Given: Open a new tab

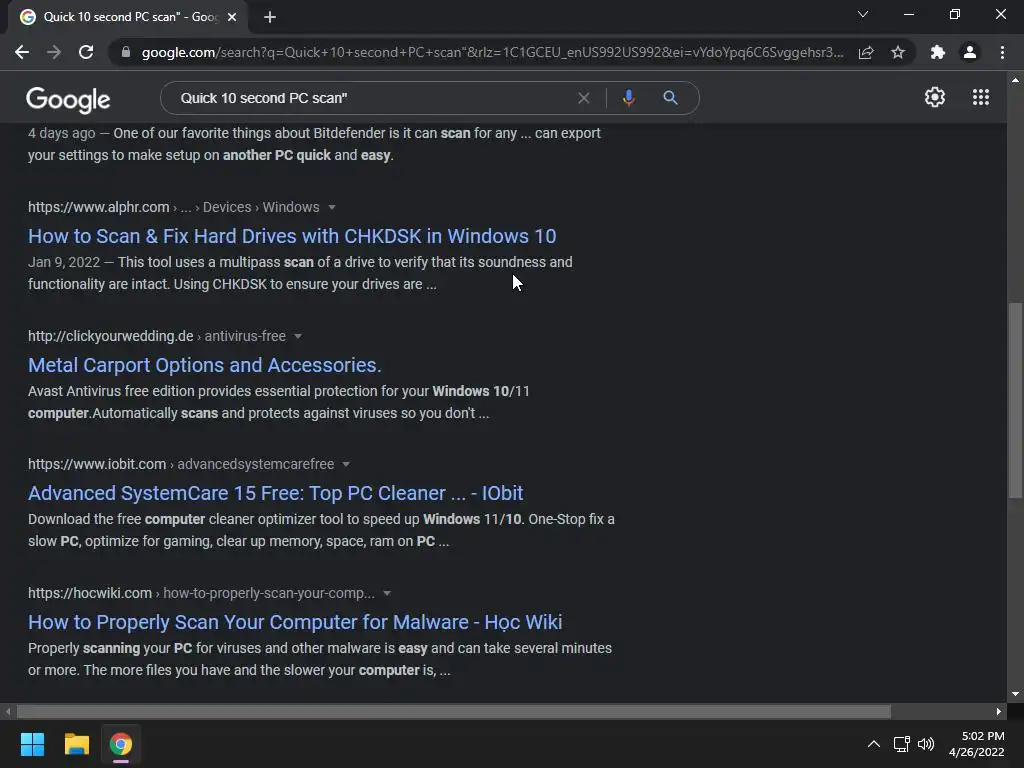Looking at the screenshot, I should [x=270, y=17].
